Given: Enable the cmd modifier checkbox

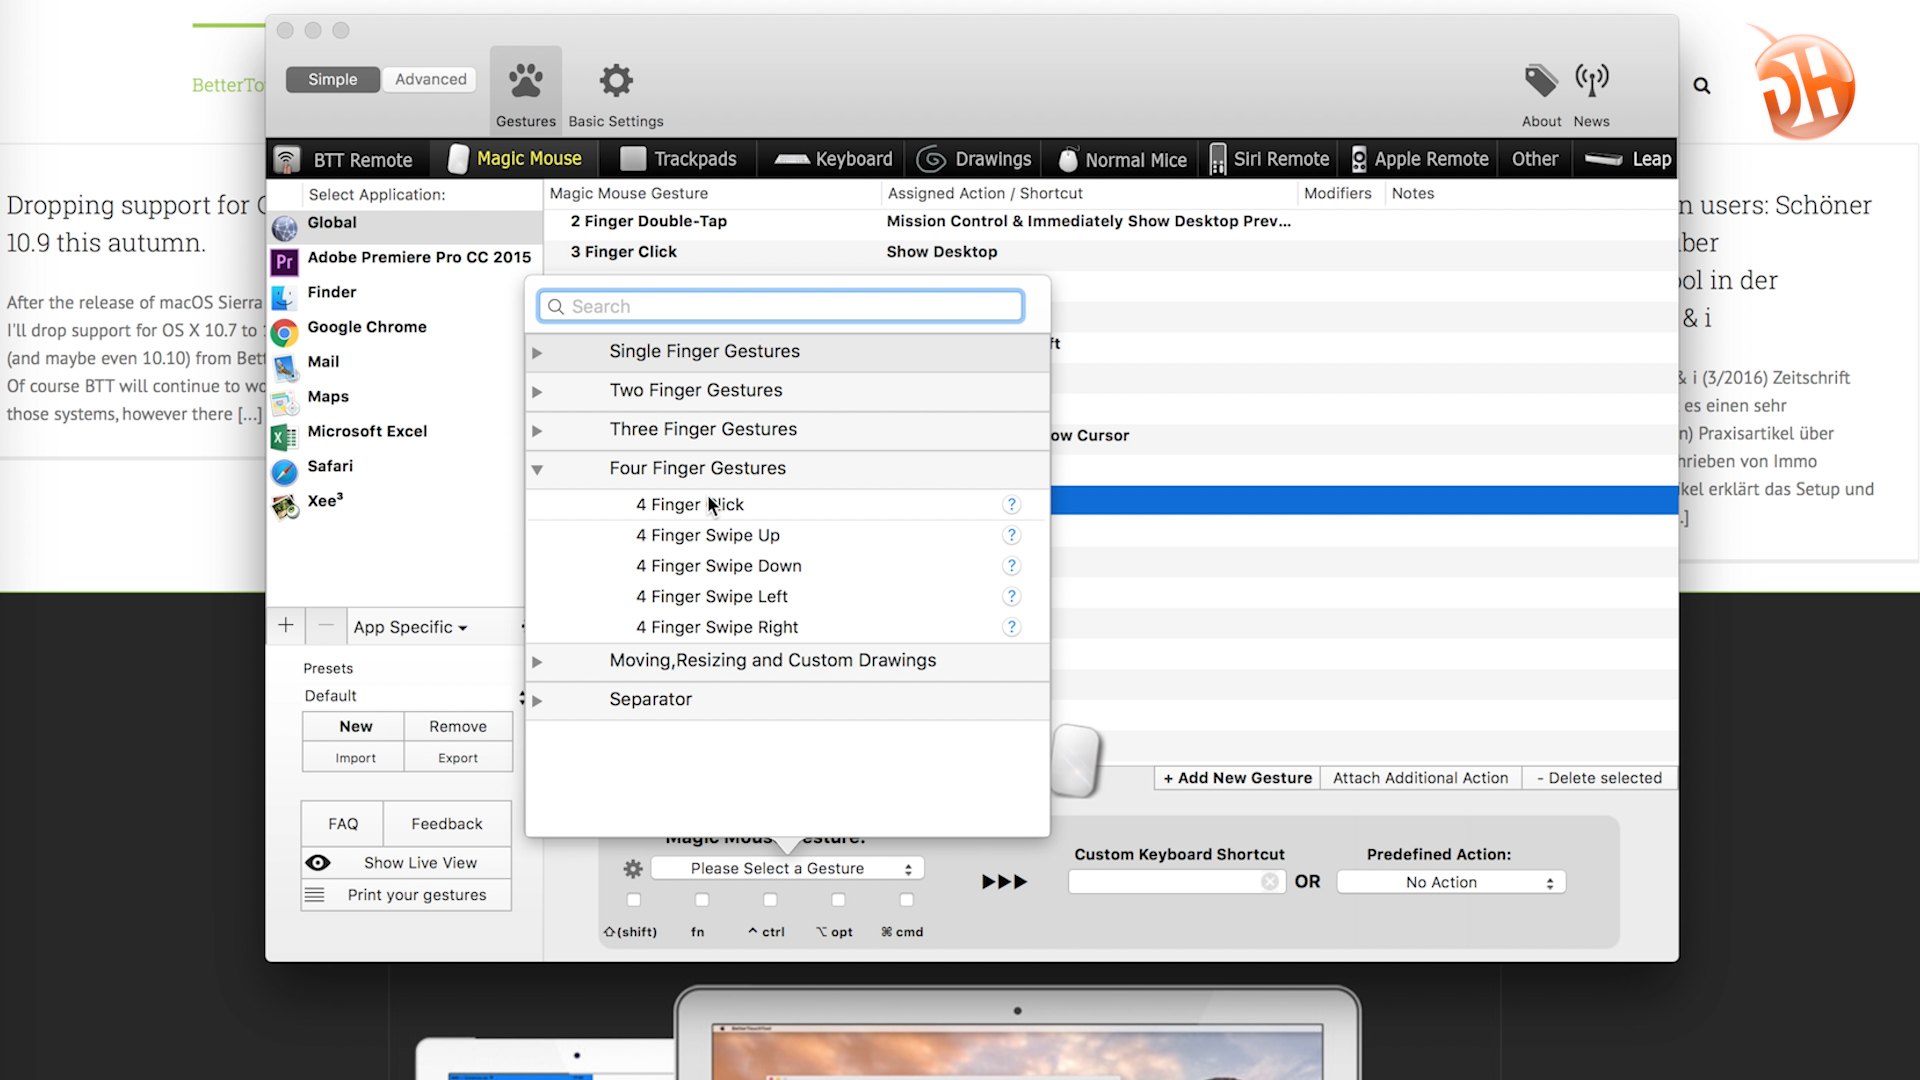Looking at the screenshot, I should point(906,900).
